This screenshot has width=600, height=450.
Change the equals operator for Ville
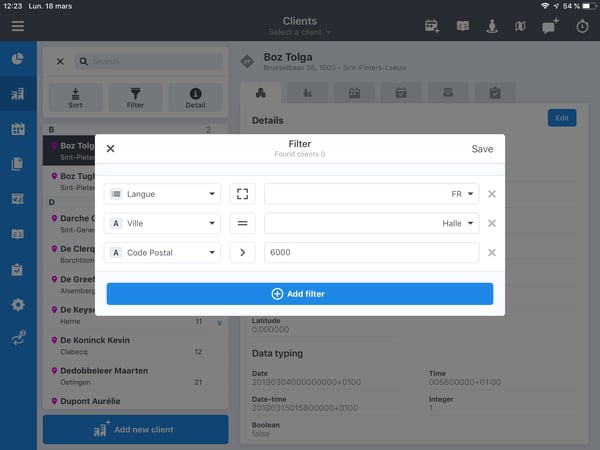tap(242, 224)
